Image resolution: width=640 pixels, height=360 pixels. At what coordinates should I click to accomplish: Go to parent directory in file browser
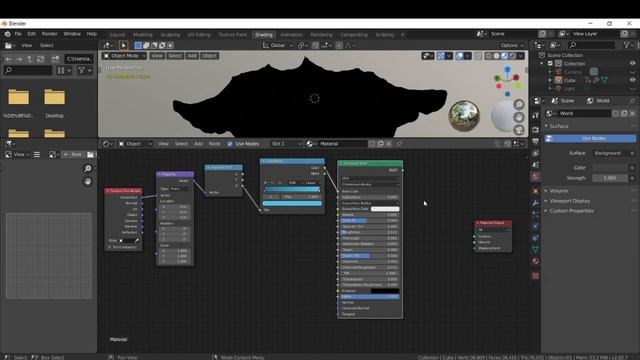pyautogui.click(x=30, y=59)
